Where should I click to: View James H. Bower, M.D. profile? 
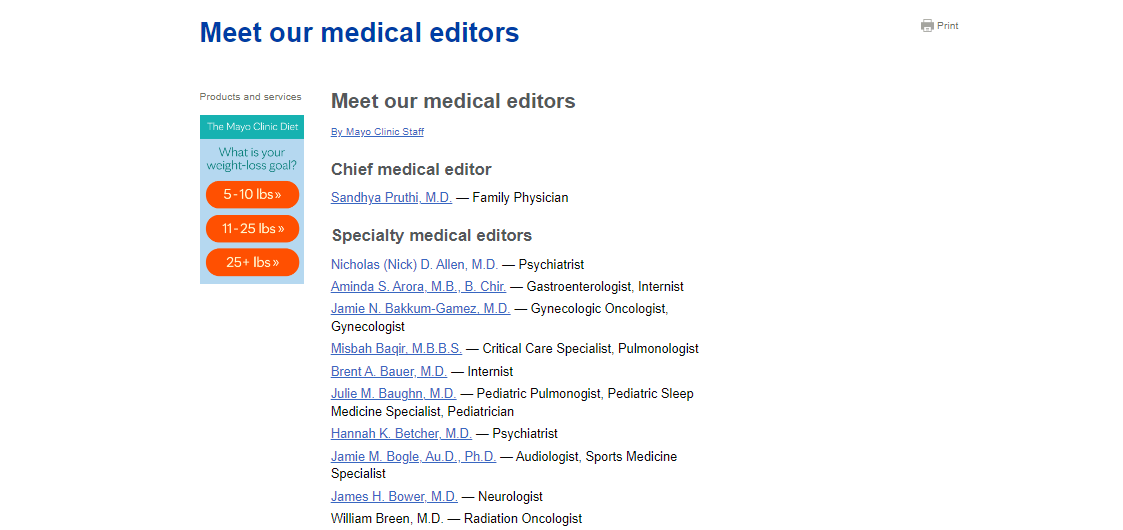pyautogui.click(x=394, y=496)
